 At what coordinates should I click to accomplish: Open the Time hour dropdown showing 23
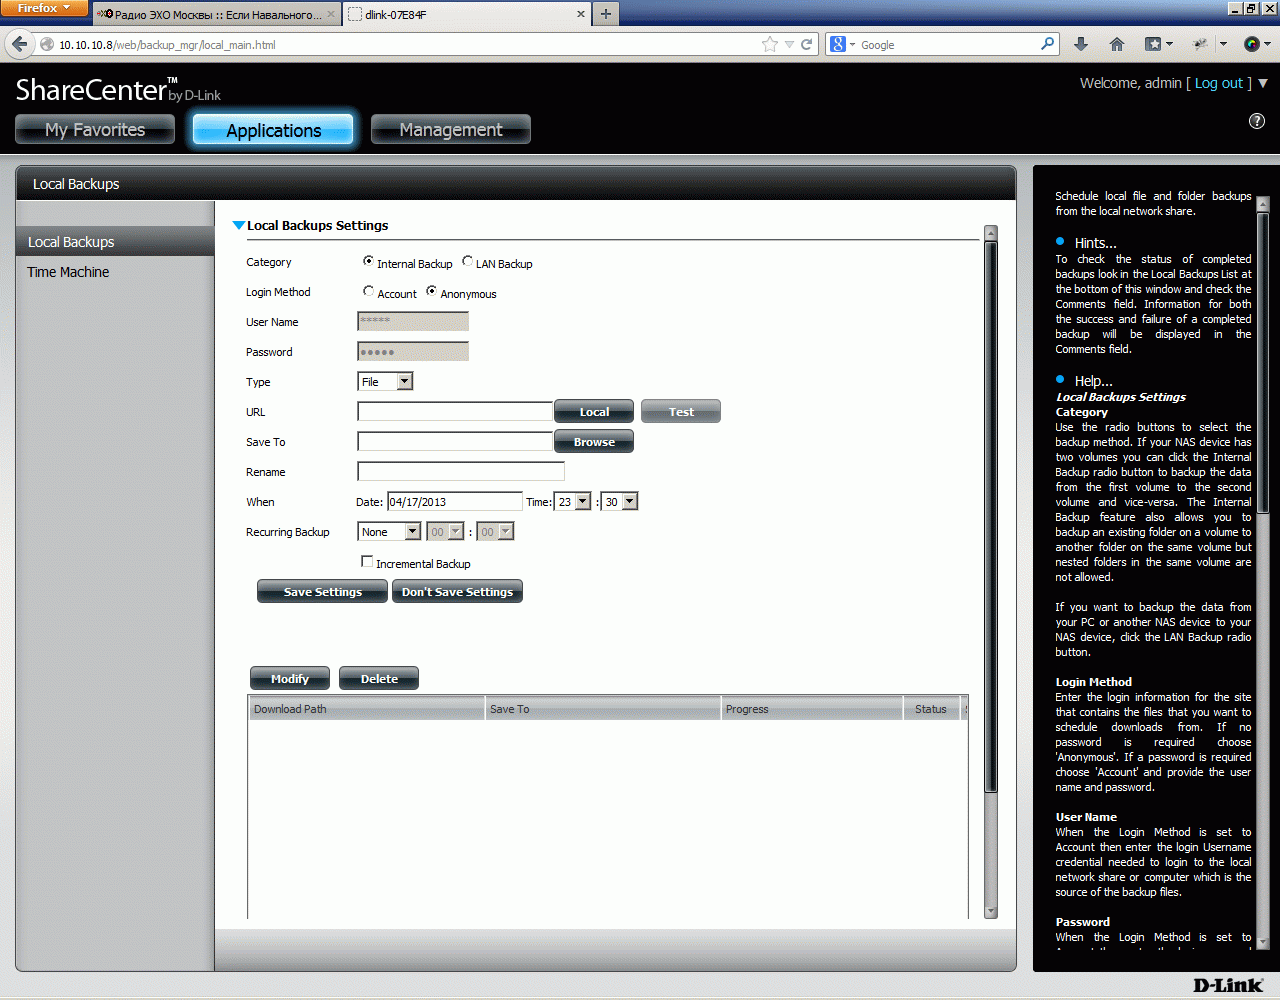573,501
